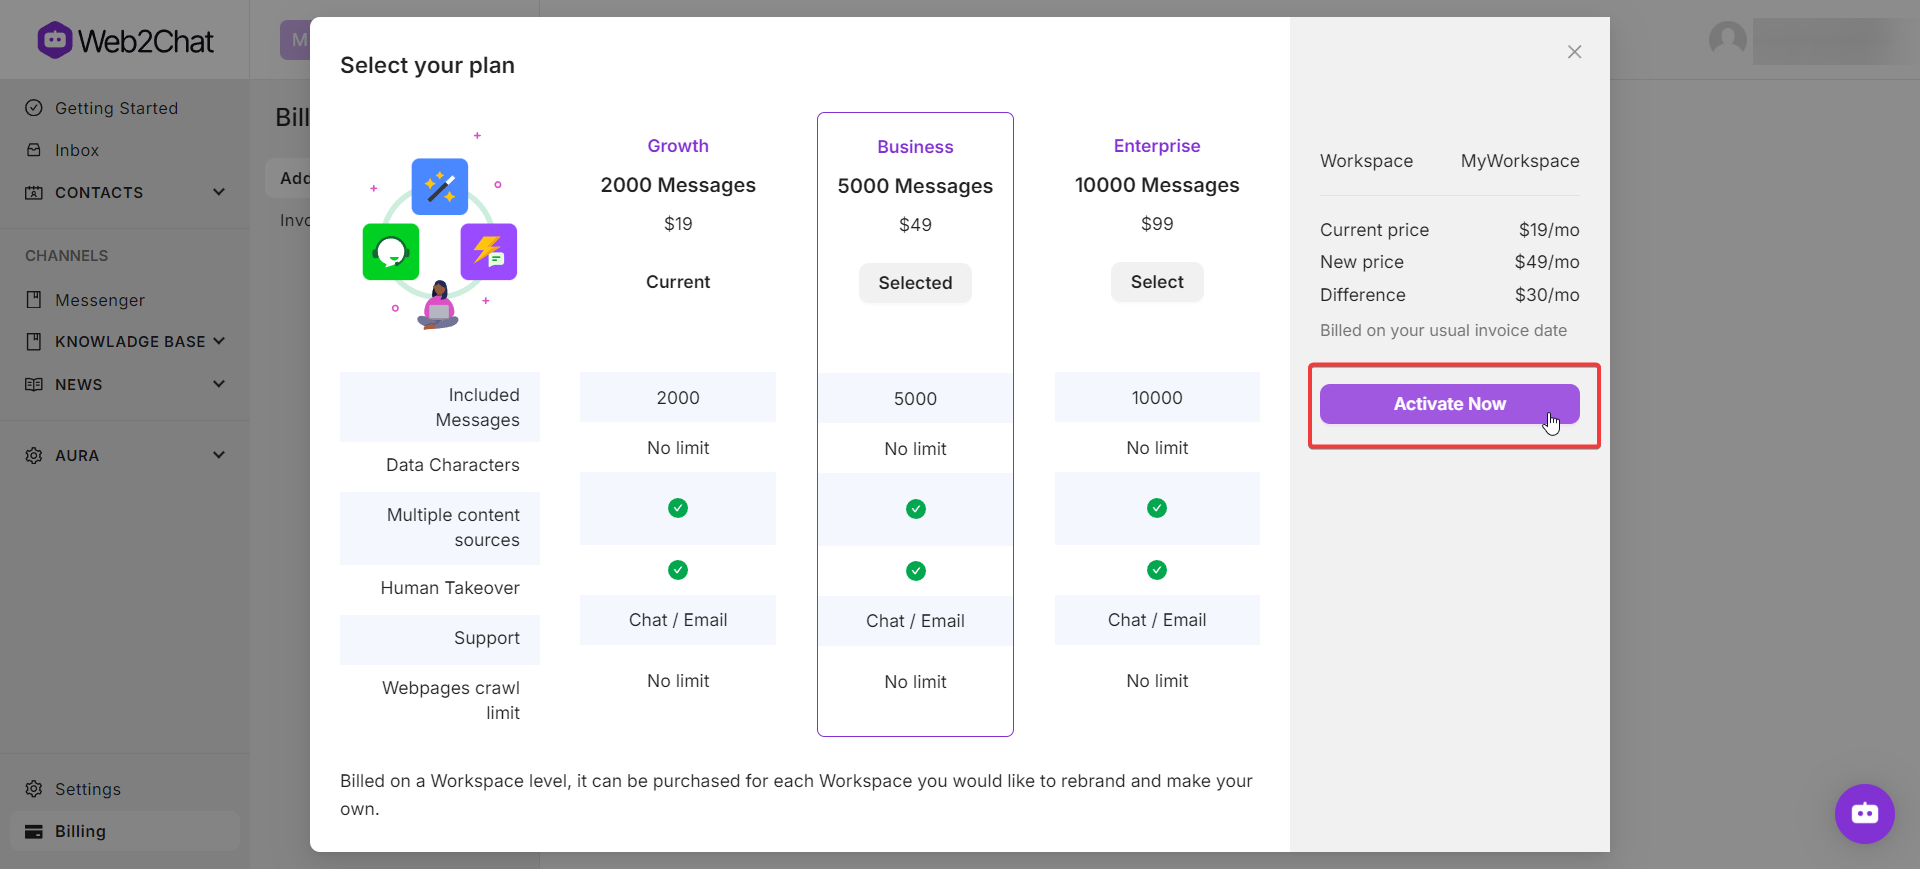This screenshot has width=1920, height=869.
Task: Click Business plan human takeover checkmark
Action: point(915,571)
